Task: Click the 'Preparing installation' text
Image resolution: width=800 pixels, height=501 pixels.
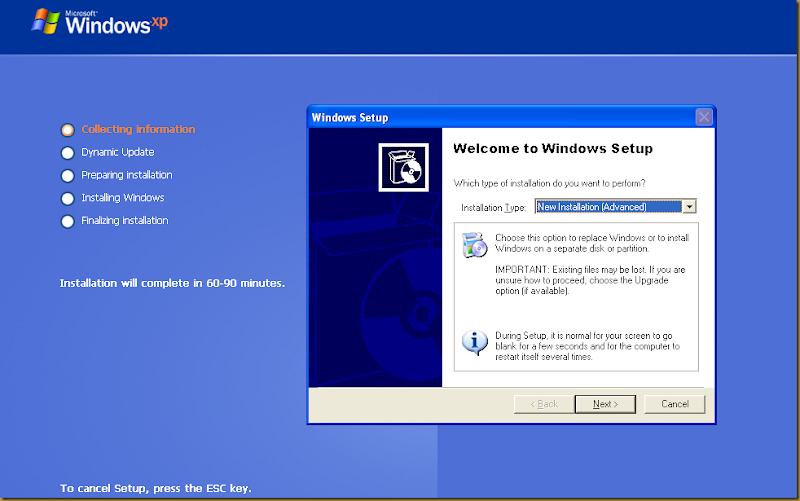Action: 127,175
